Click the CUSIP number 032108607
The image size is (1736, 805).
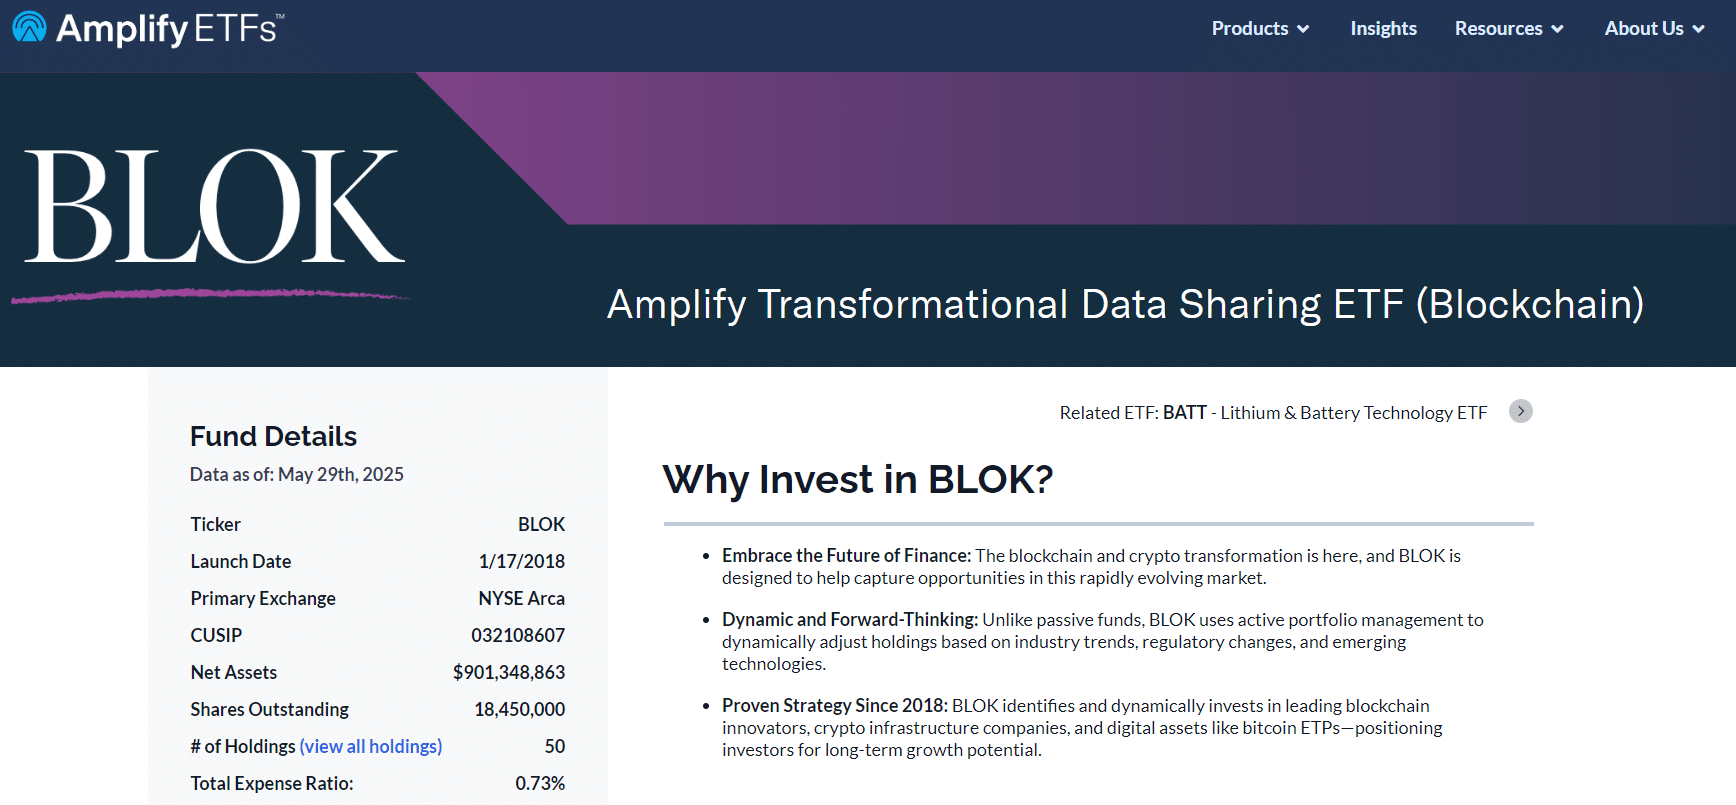518,635
